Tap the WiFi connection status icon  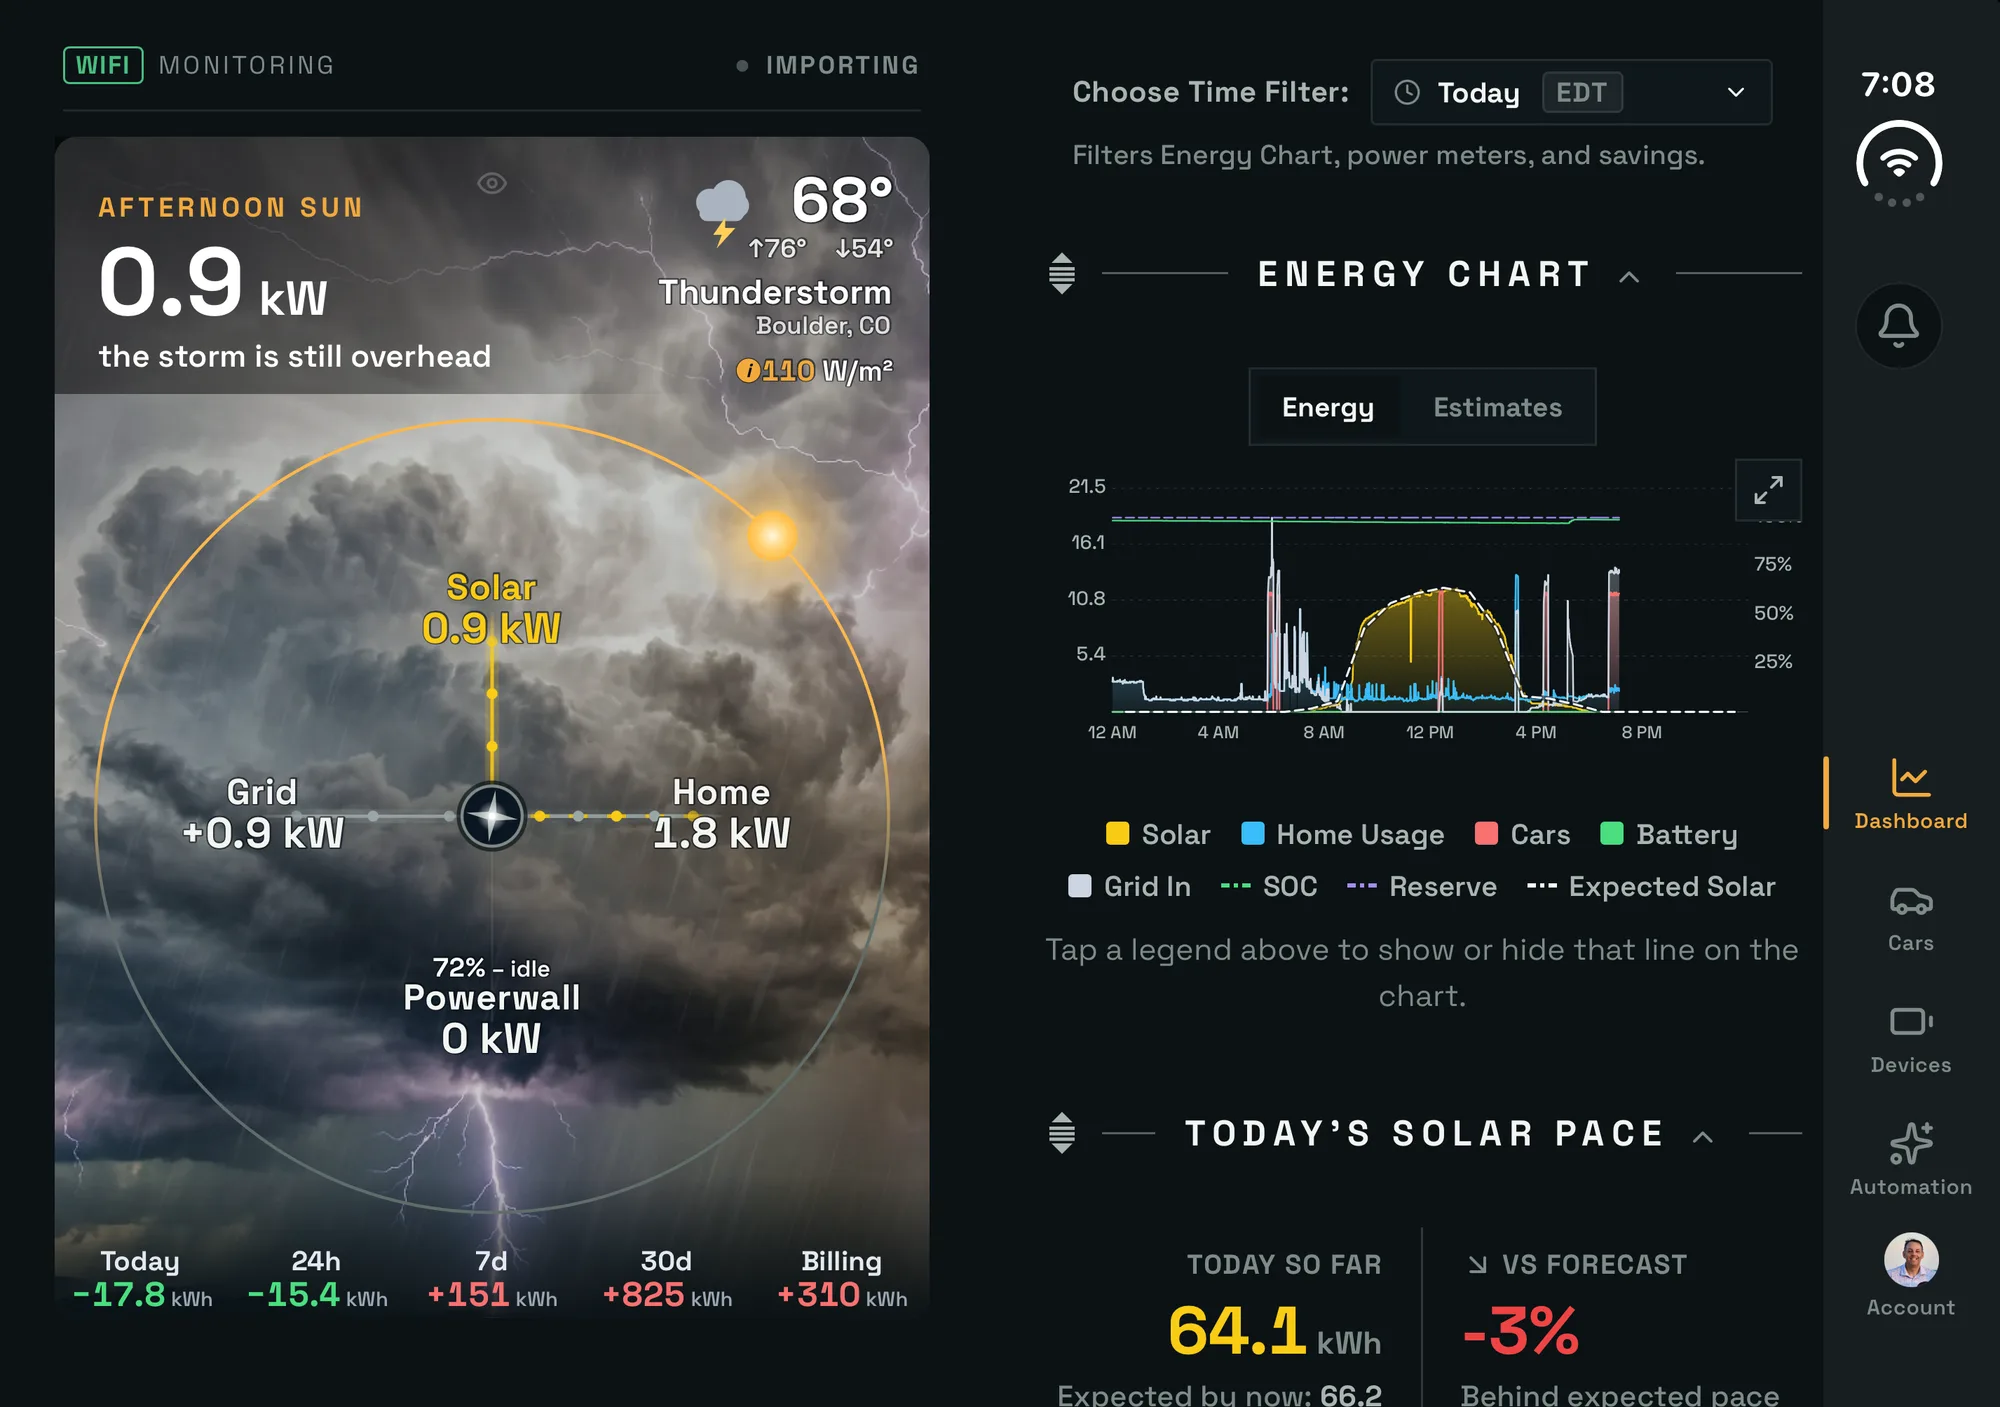[x=1898, y=164]
